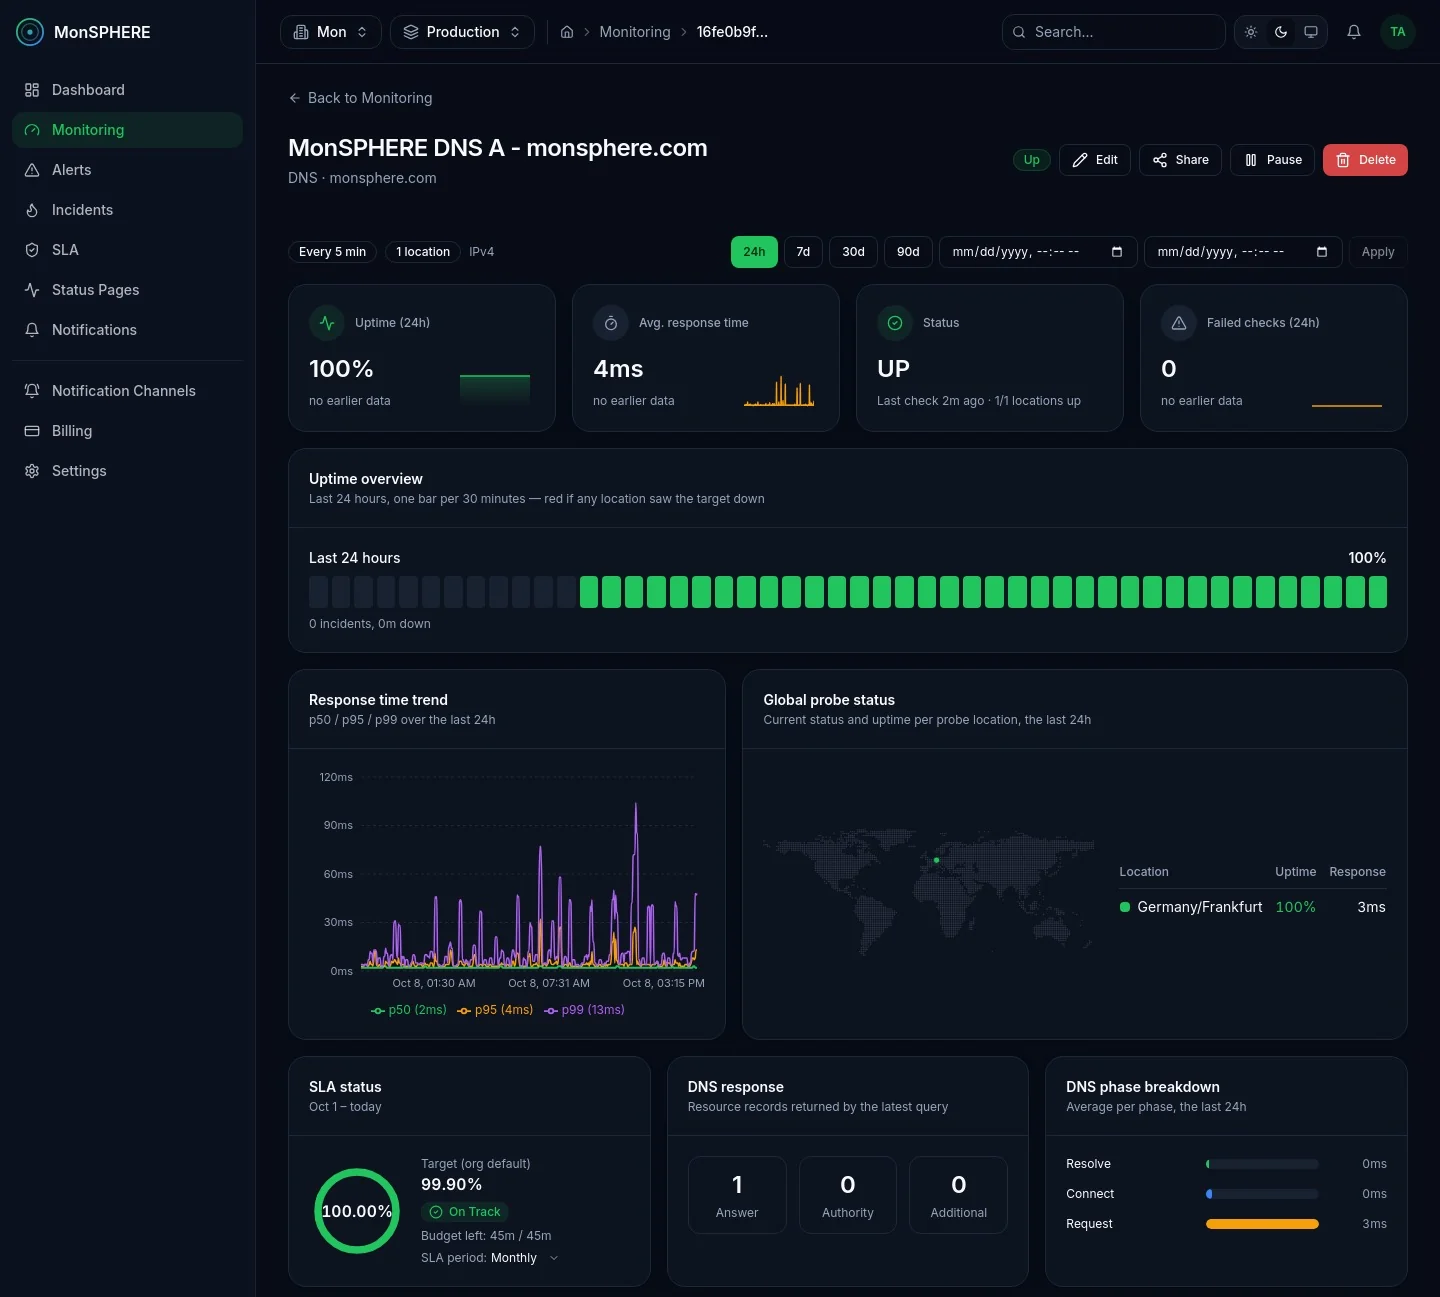Screen dimensions: 1440x1297
Task: Click the IPv4 label
Action: coord(482,252)
